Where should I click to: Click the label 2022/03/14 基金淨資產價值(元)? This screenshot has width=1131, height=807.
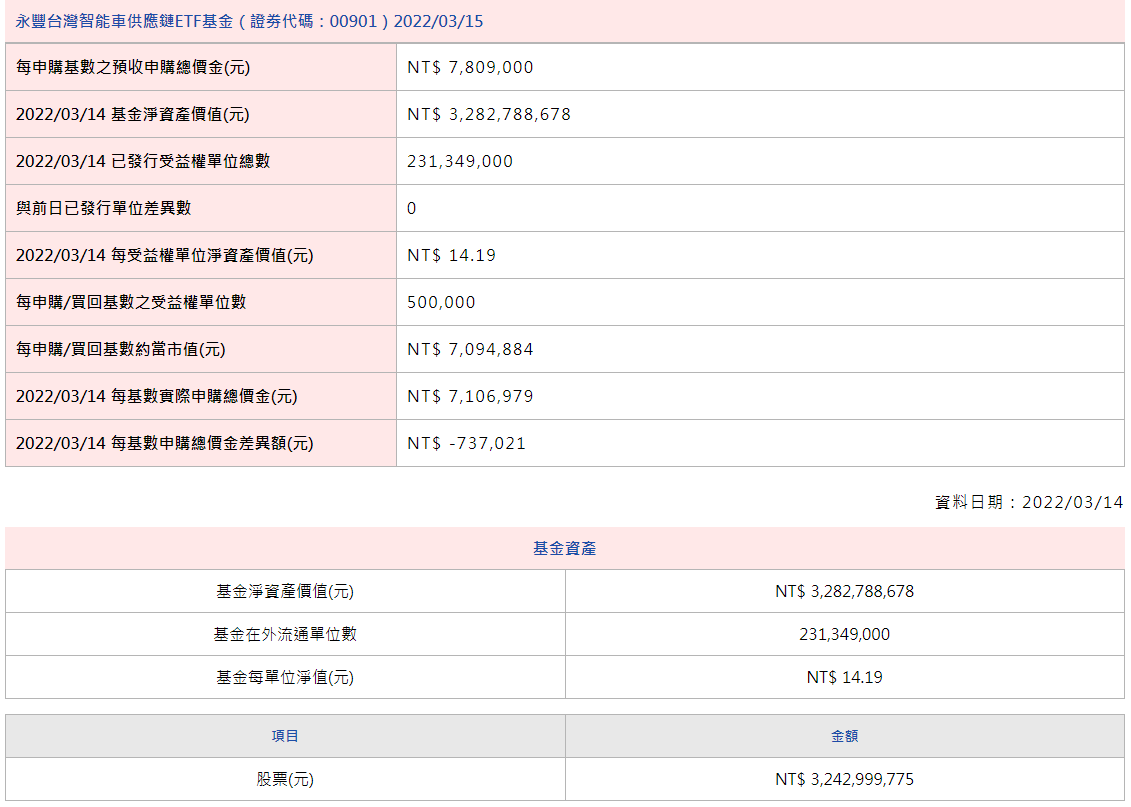point(133,115)
